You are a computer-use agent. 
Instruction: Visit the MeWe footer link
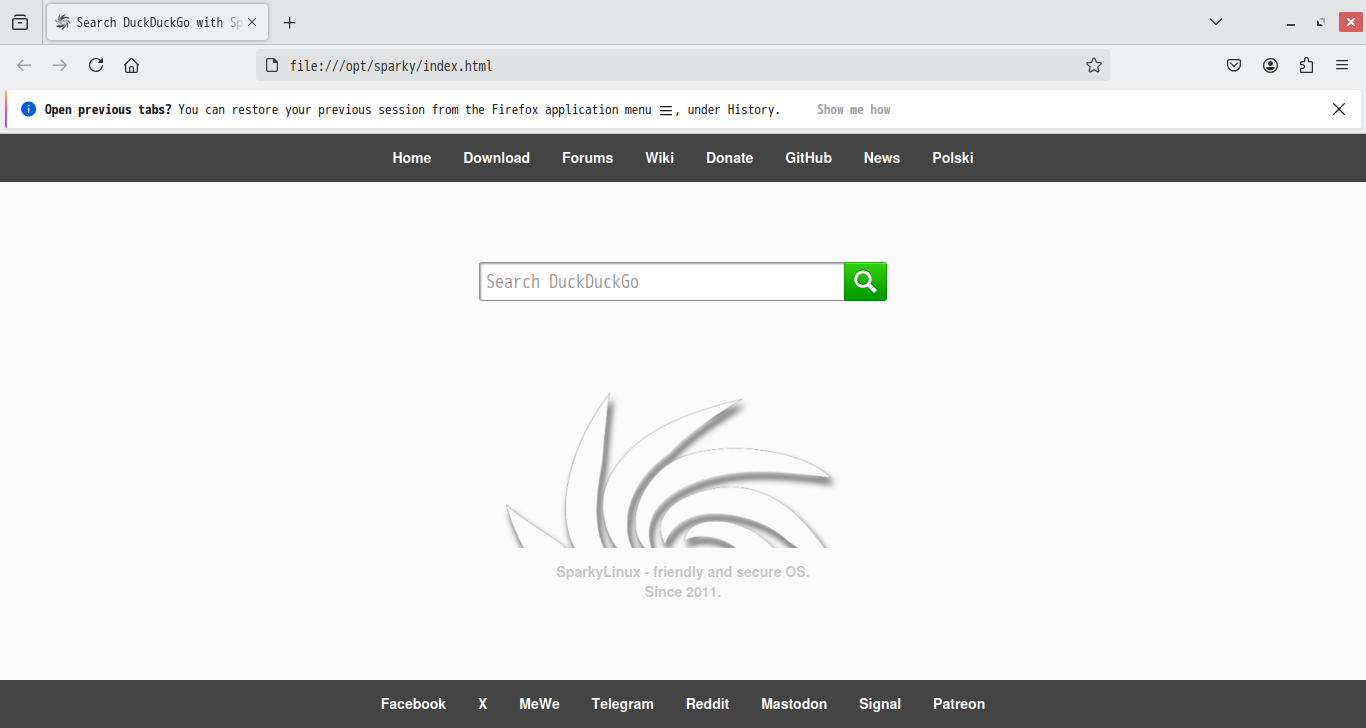coord(539,704)
